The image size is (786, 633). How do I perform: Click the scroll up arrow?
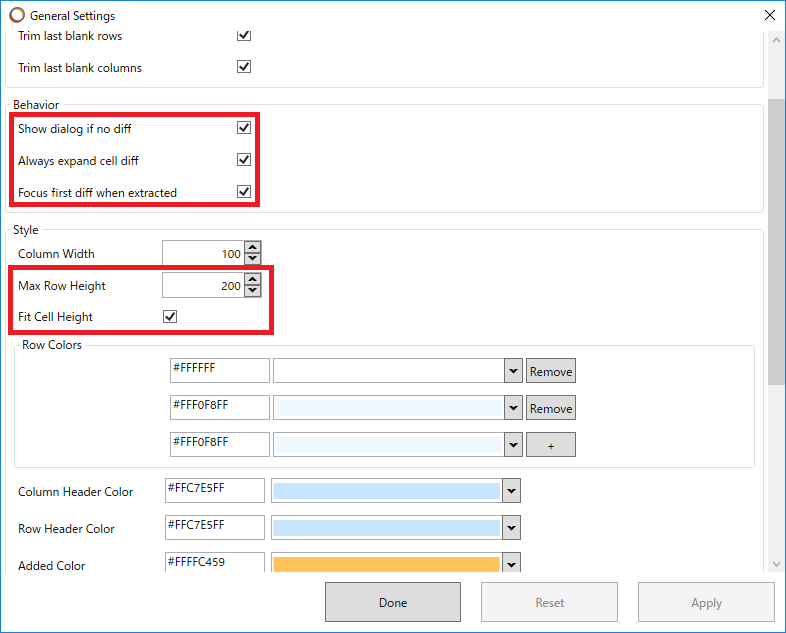coord(776,40)
